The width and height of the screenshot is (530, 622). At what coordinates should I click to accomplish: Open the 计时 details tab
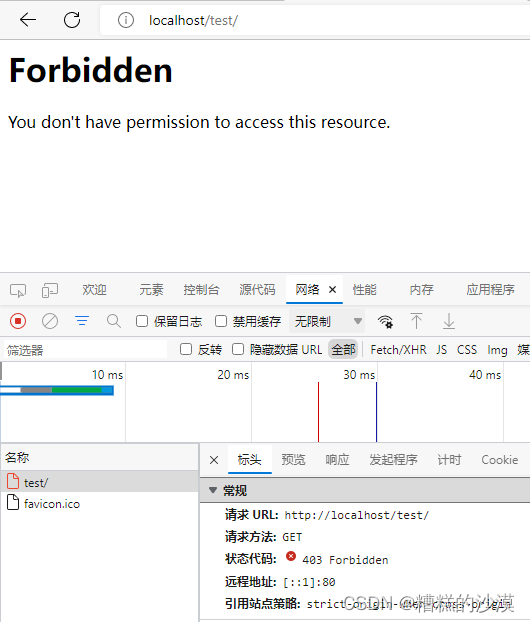coord(449,460)
